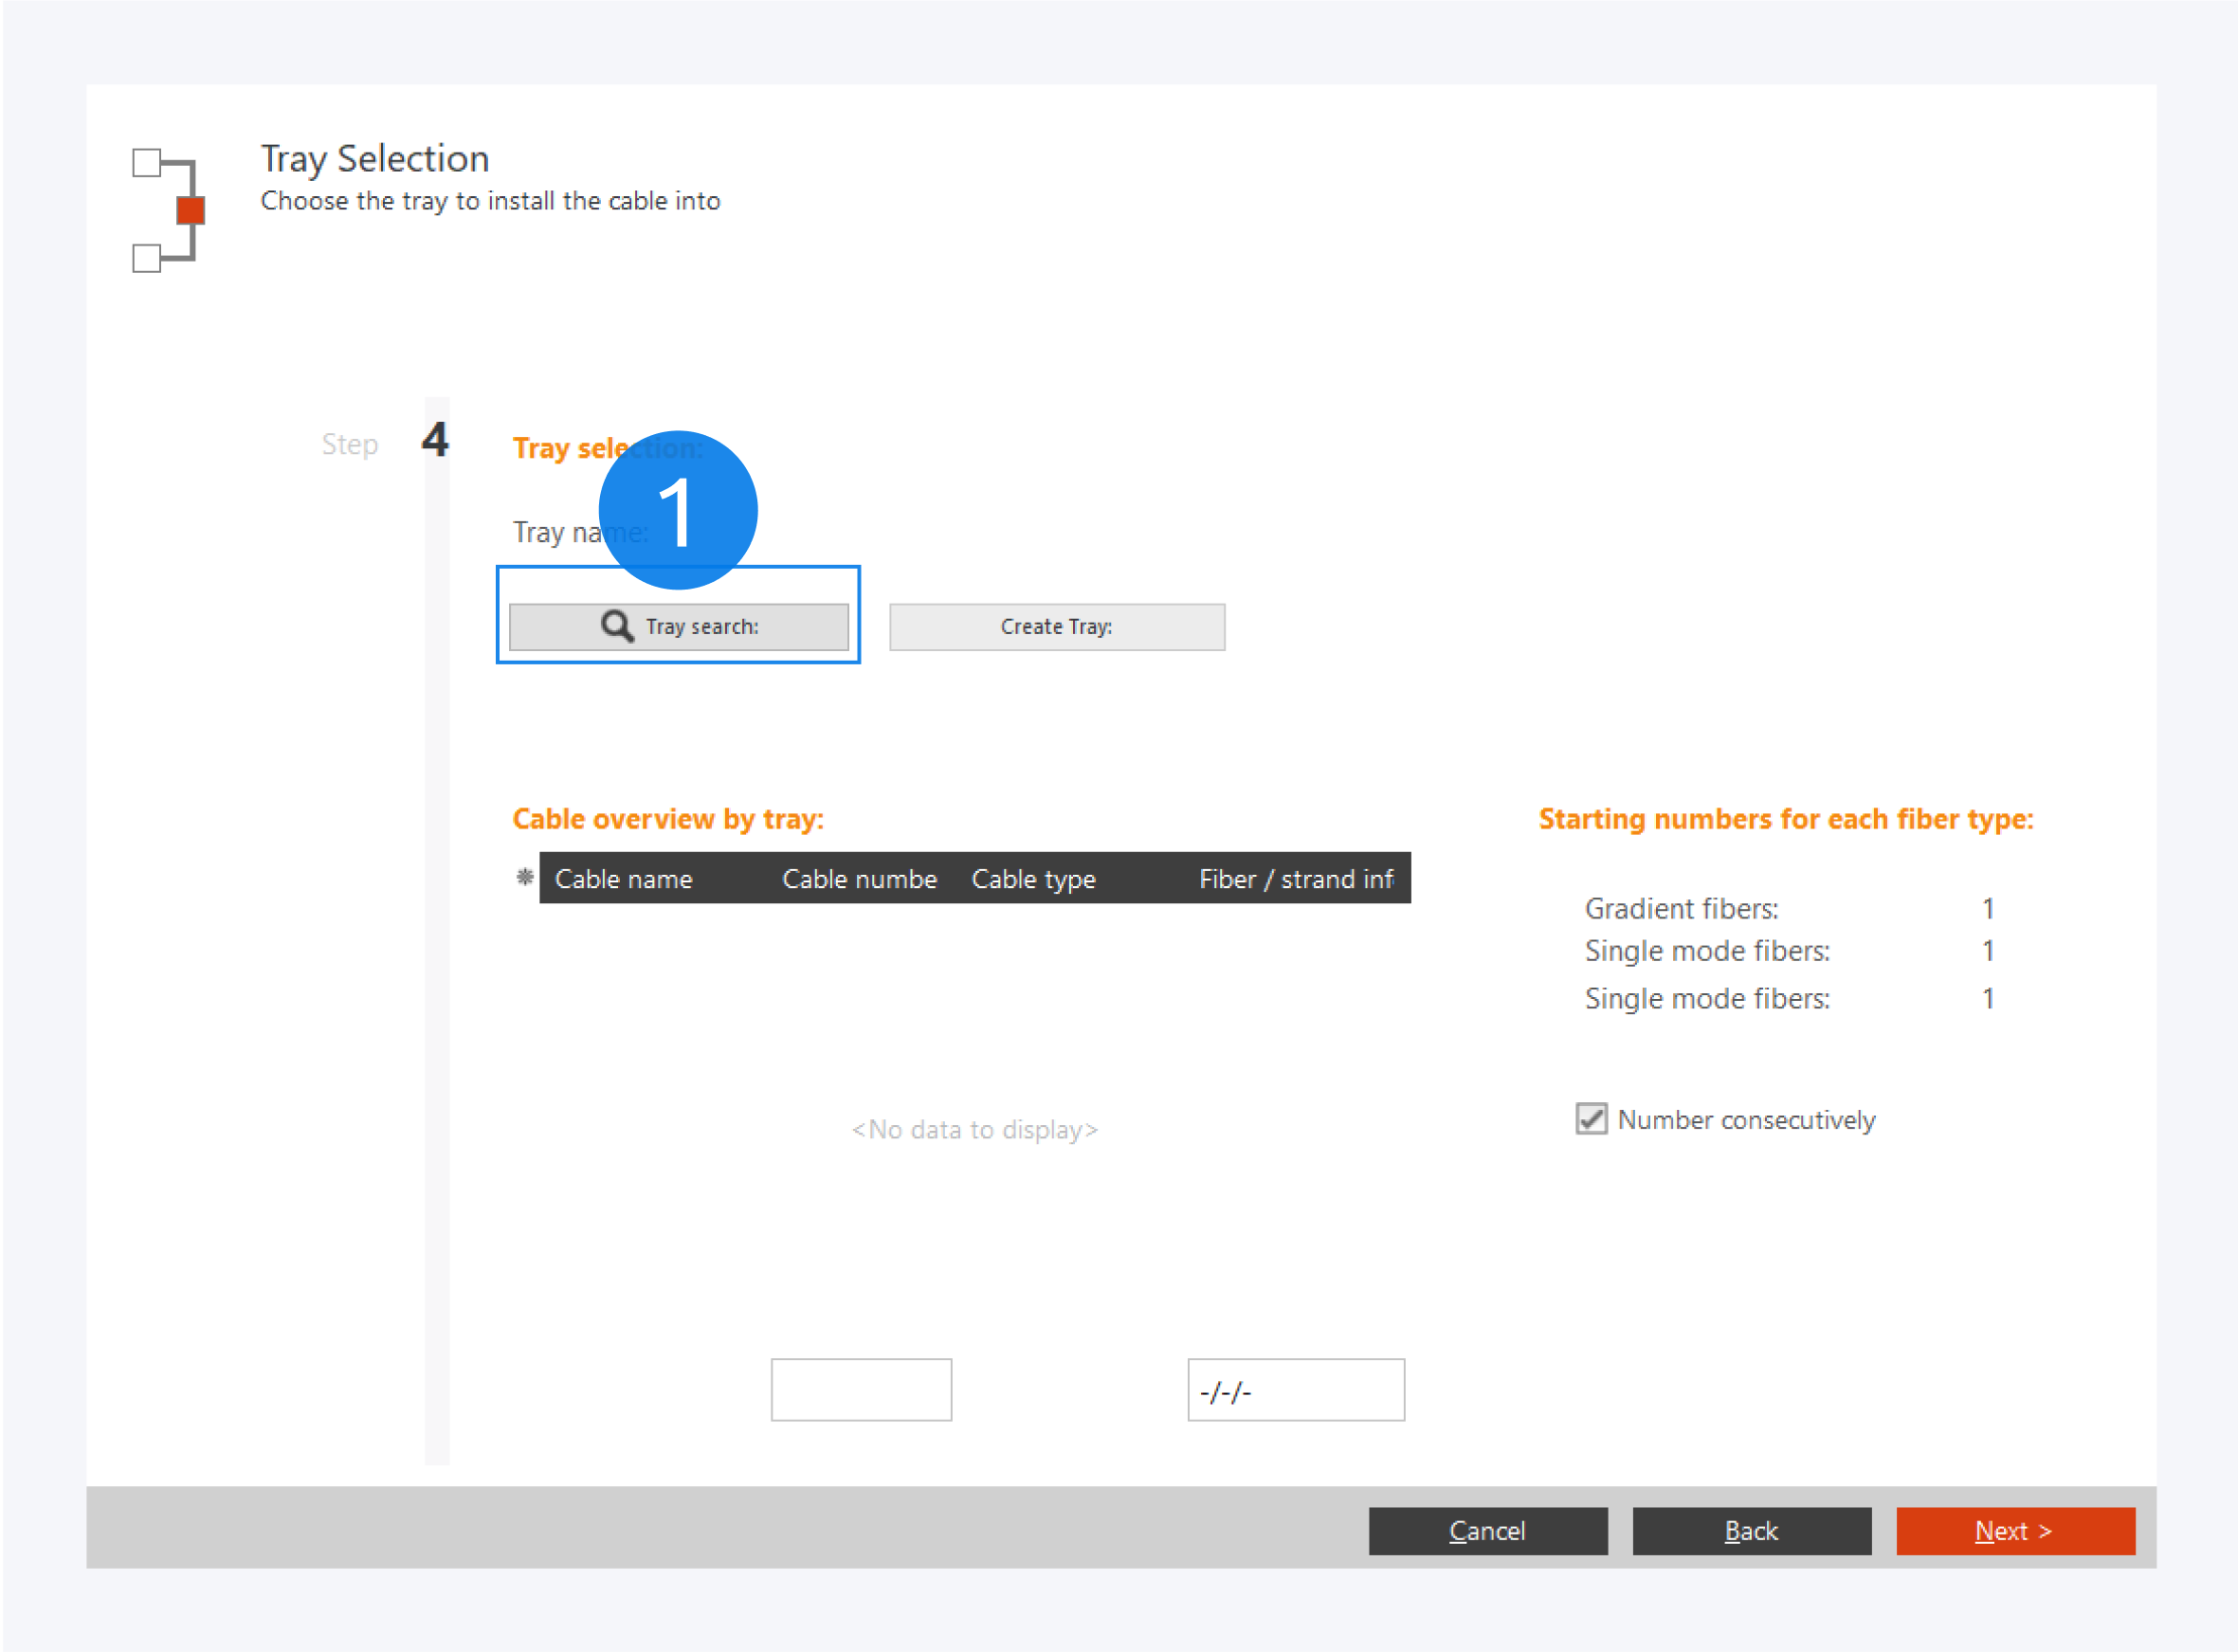Click the field containing -/-/-
Screen dimensions: 2238x1652
coord(1295,1390)
